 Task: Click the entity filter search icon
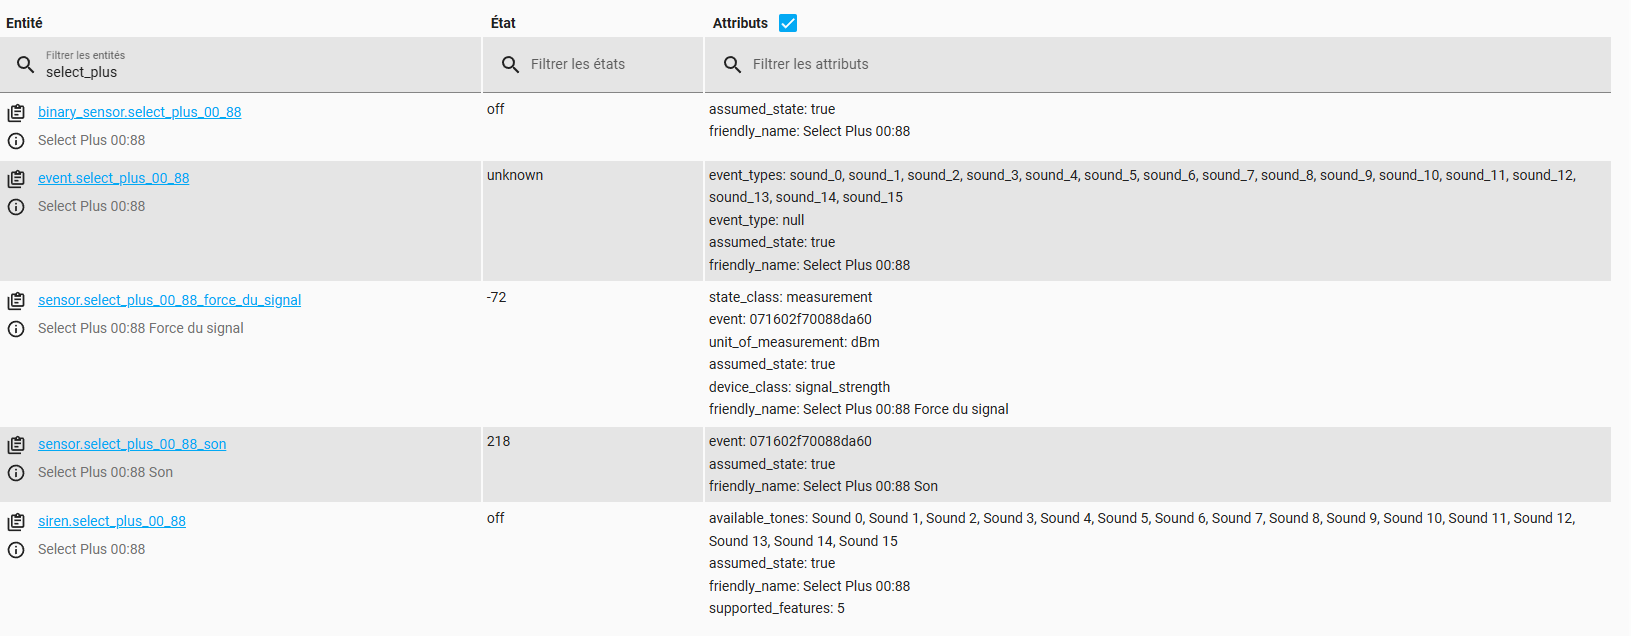tap(26, 65)
